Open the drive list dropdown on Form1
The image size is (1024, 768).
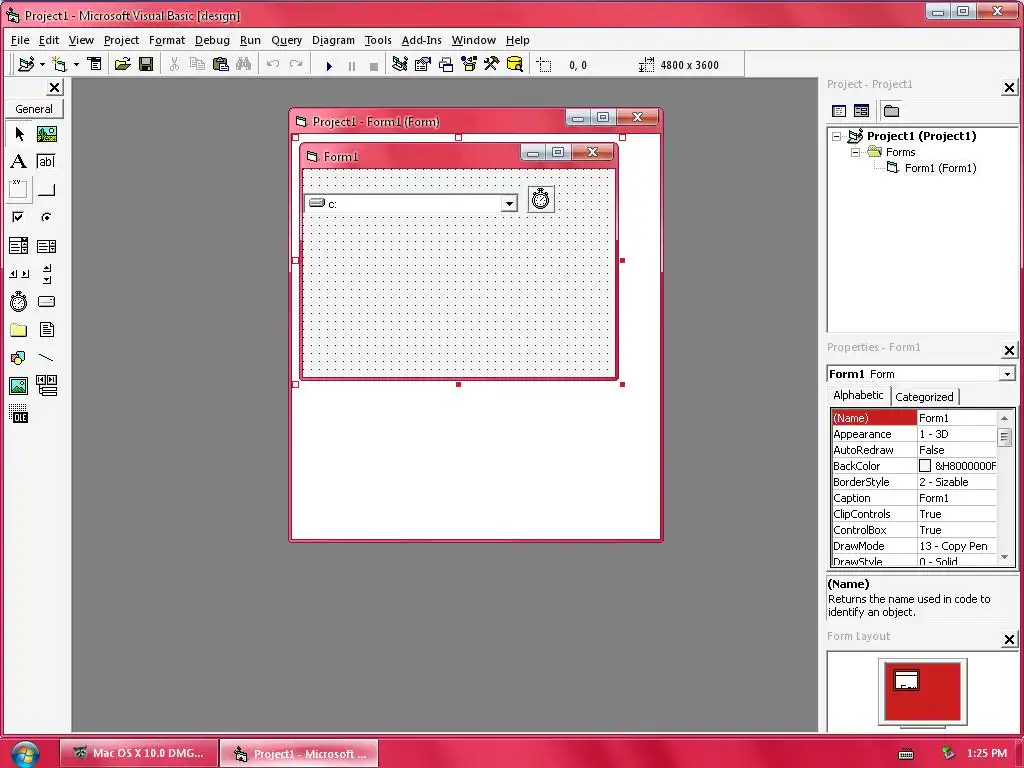509,204
